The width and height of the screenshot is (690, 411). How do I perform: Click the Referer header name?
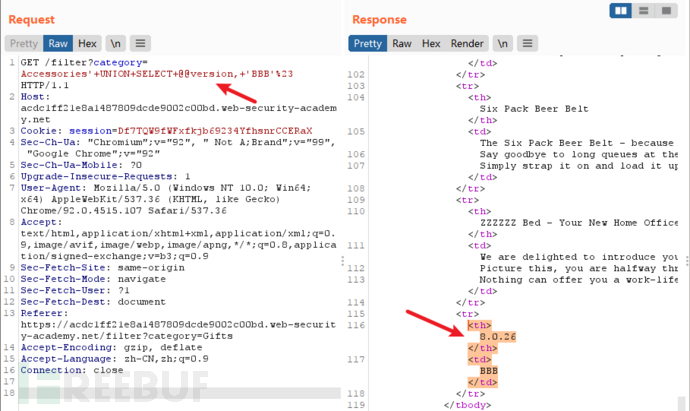pos(44,313)
